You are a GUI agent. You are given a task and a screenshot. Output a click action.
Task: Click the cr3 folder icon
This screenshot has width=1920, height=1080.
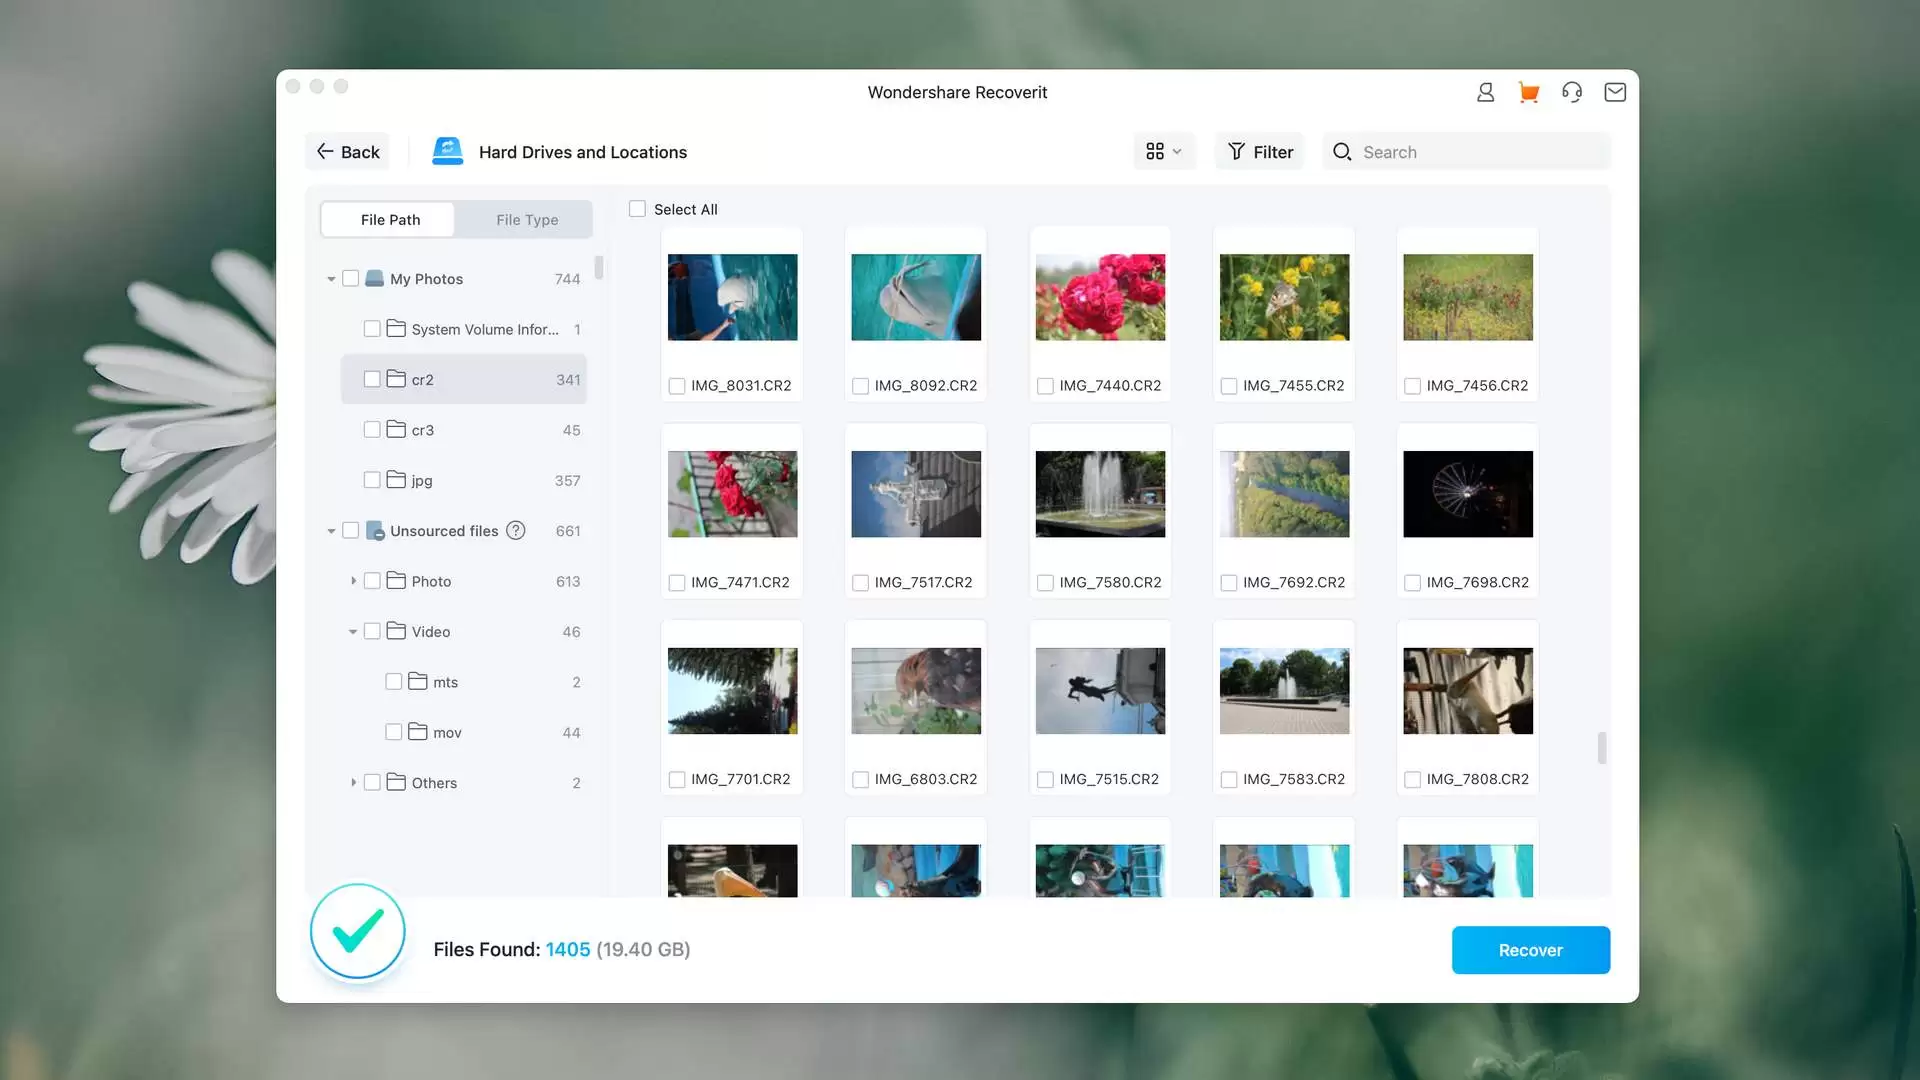(x=396, y=430)
